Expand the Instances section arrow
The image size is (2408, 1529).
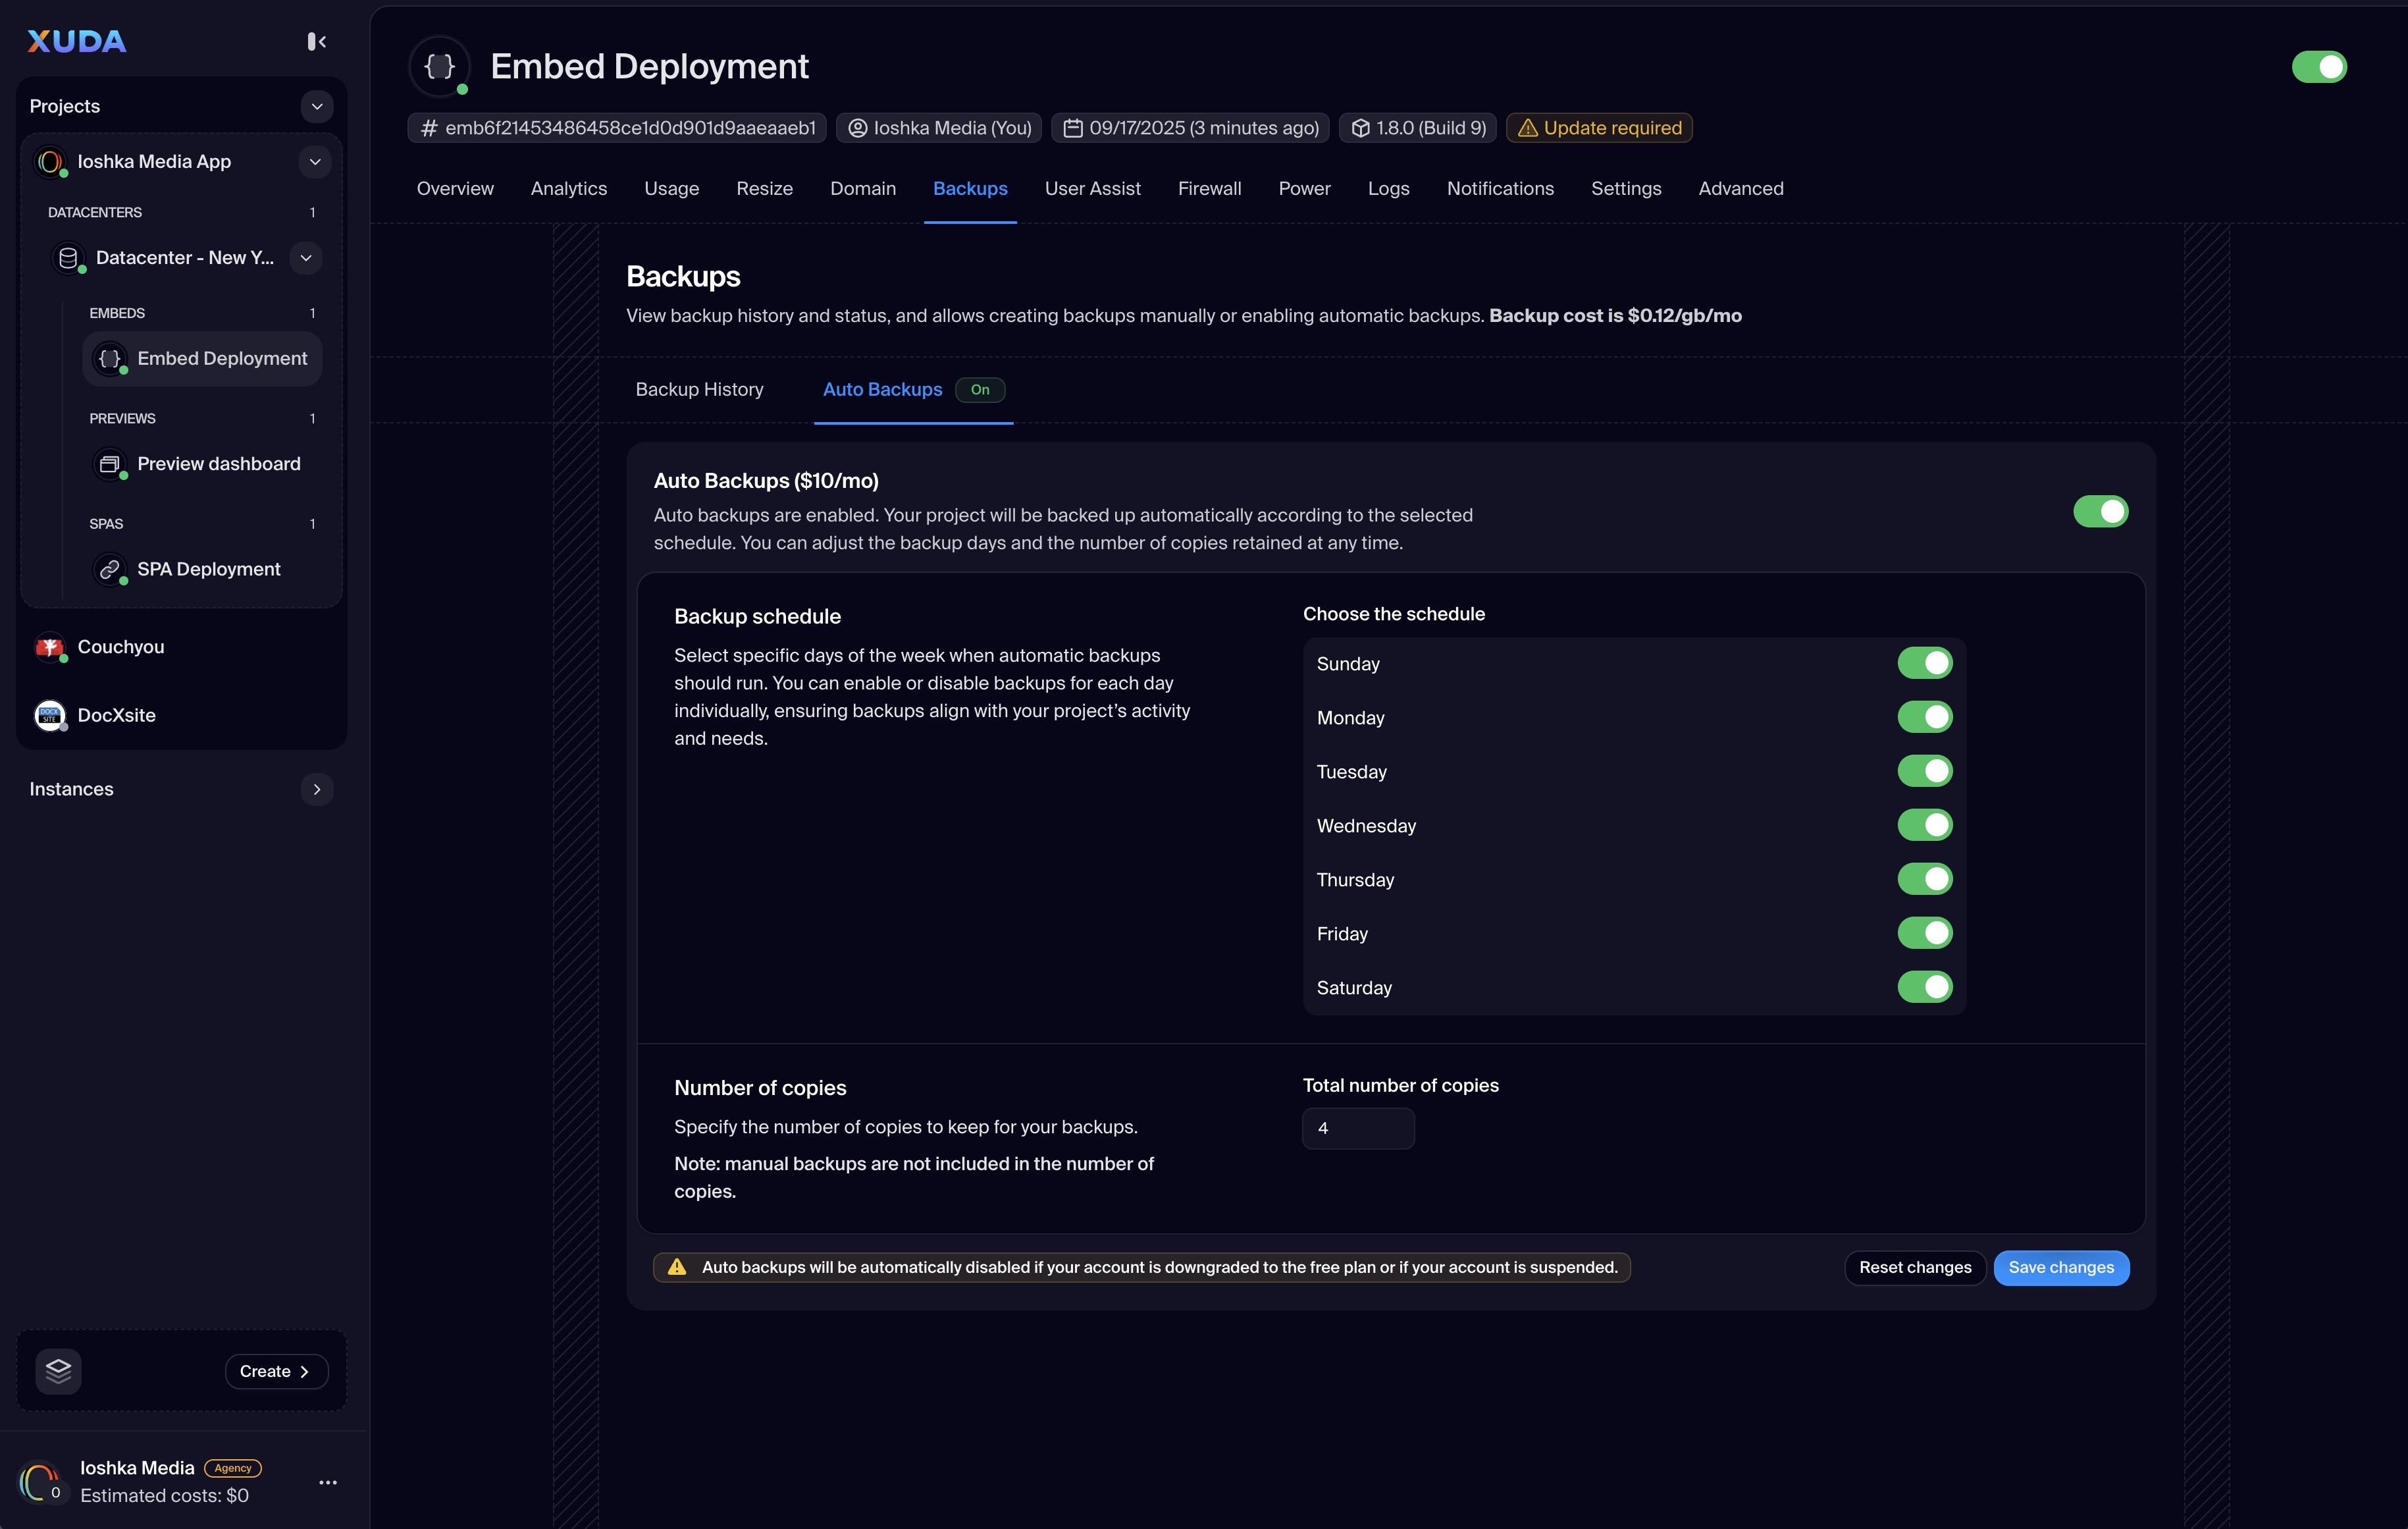(317, 789)
